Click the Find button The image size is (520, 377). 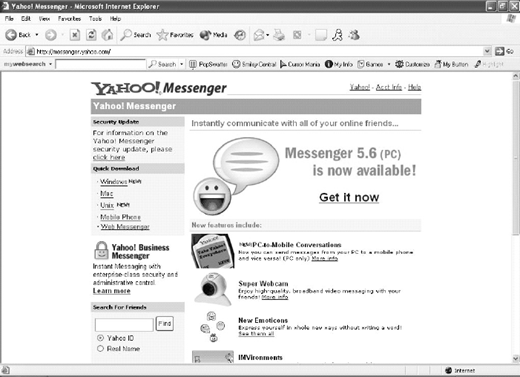[x=165, y=324]
